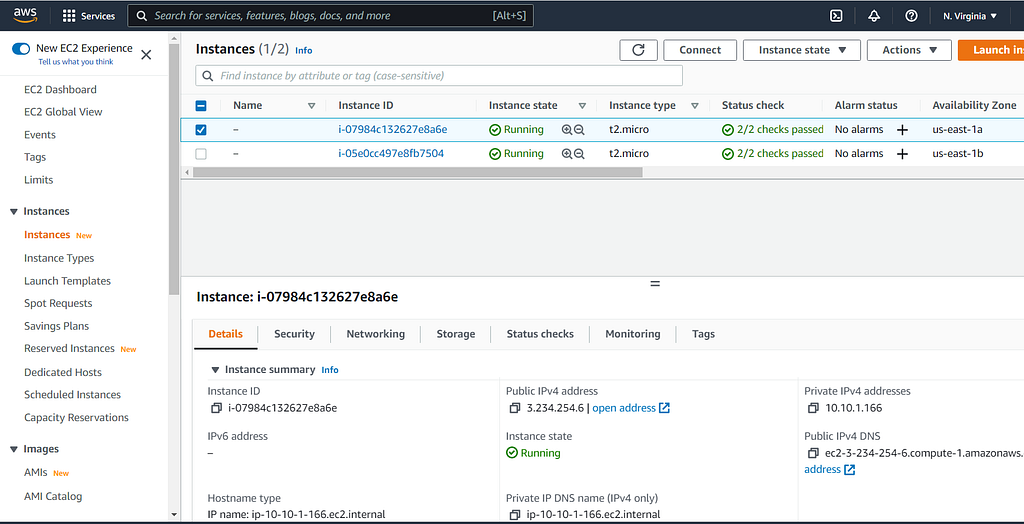Open EC2 Global View in sidebar
Image resolution: width=1024 pixels, height=524 pixels.
pos(63,112)
